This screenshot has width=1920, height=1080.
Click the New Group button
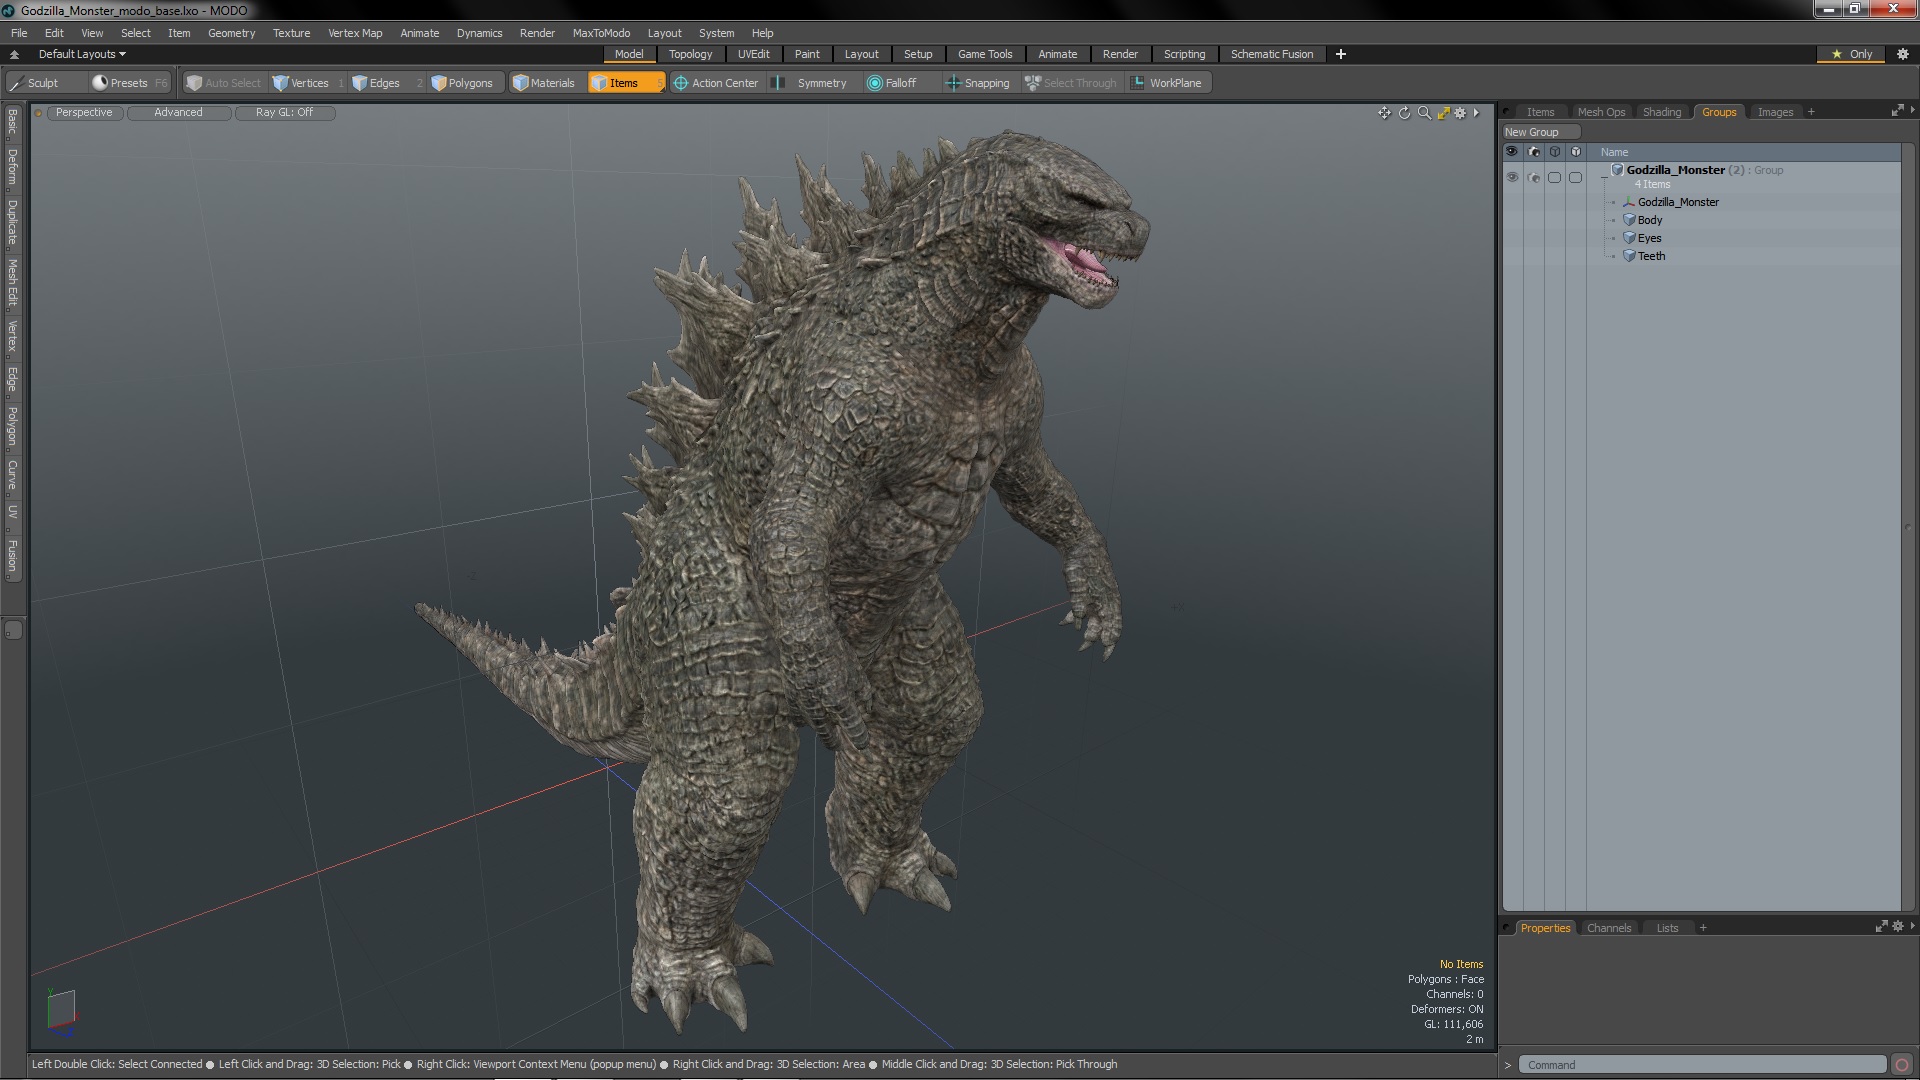coord(1540,132)
